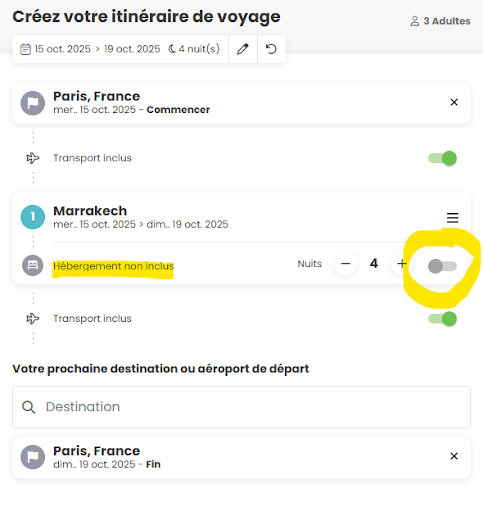The height and width of the screenshot is (512, 483).
Task: Click the Destination search field
Action: (x=241, y=407)
